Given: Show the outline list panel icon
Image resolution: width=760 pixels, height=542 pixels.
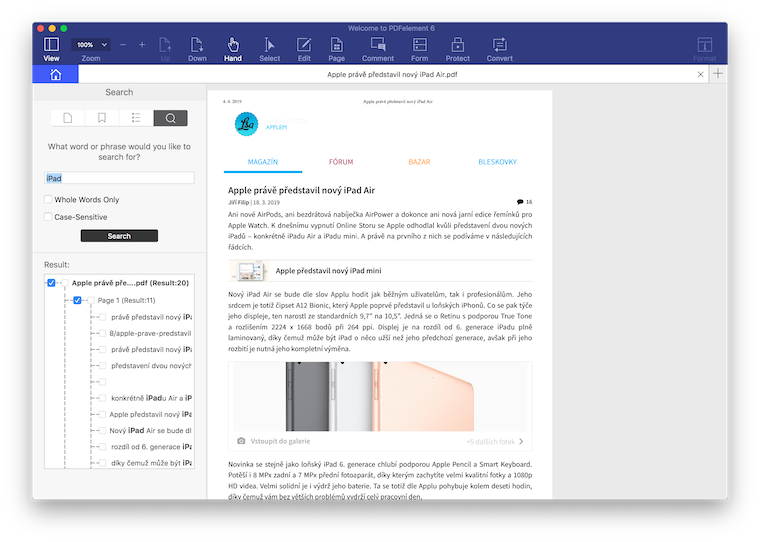Looking at the screenshot, I should click(136, 118).
